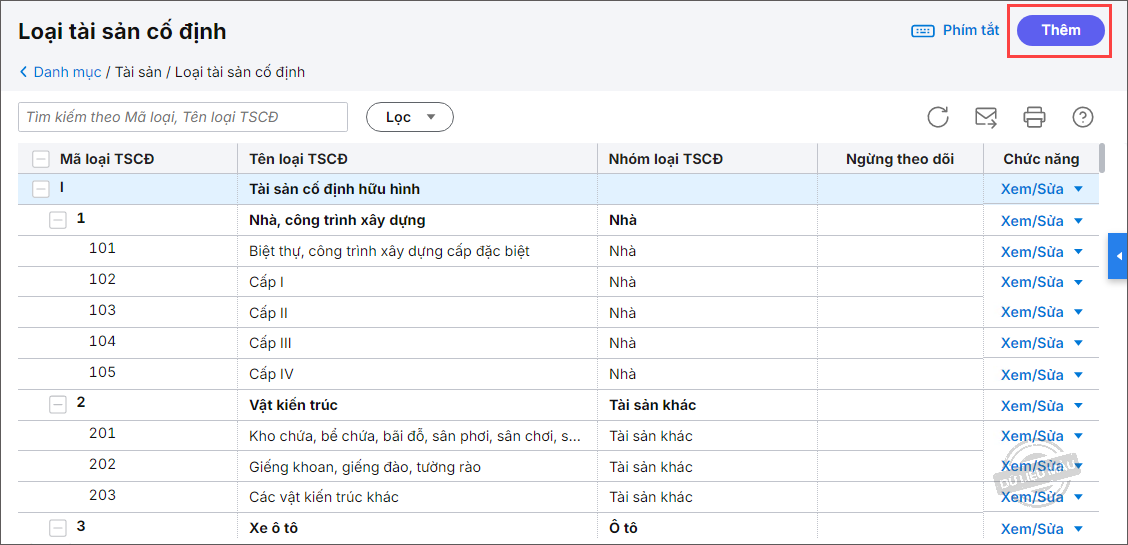Collapse group 1 Nhà, công trình xây dựng
Image resolution: width=1128 pixels, height=545 pixels.
58,219
